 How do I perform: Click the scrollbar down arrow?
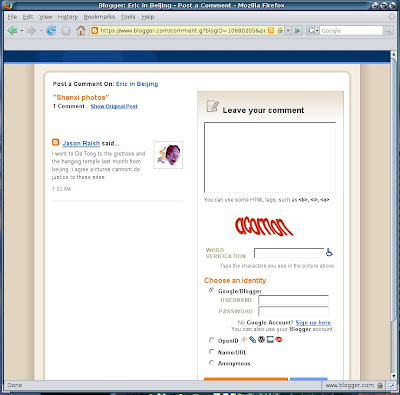point(393,376)
